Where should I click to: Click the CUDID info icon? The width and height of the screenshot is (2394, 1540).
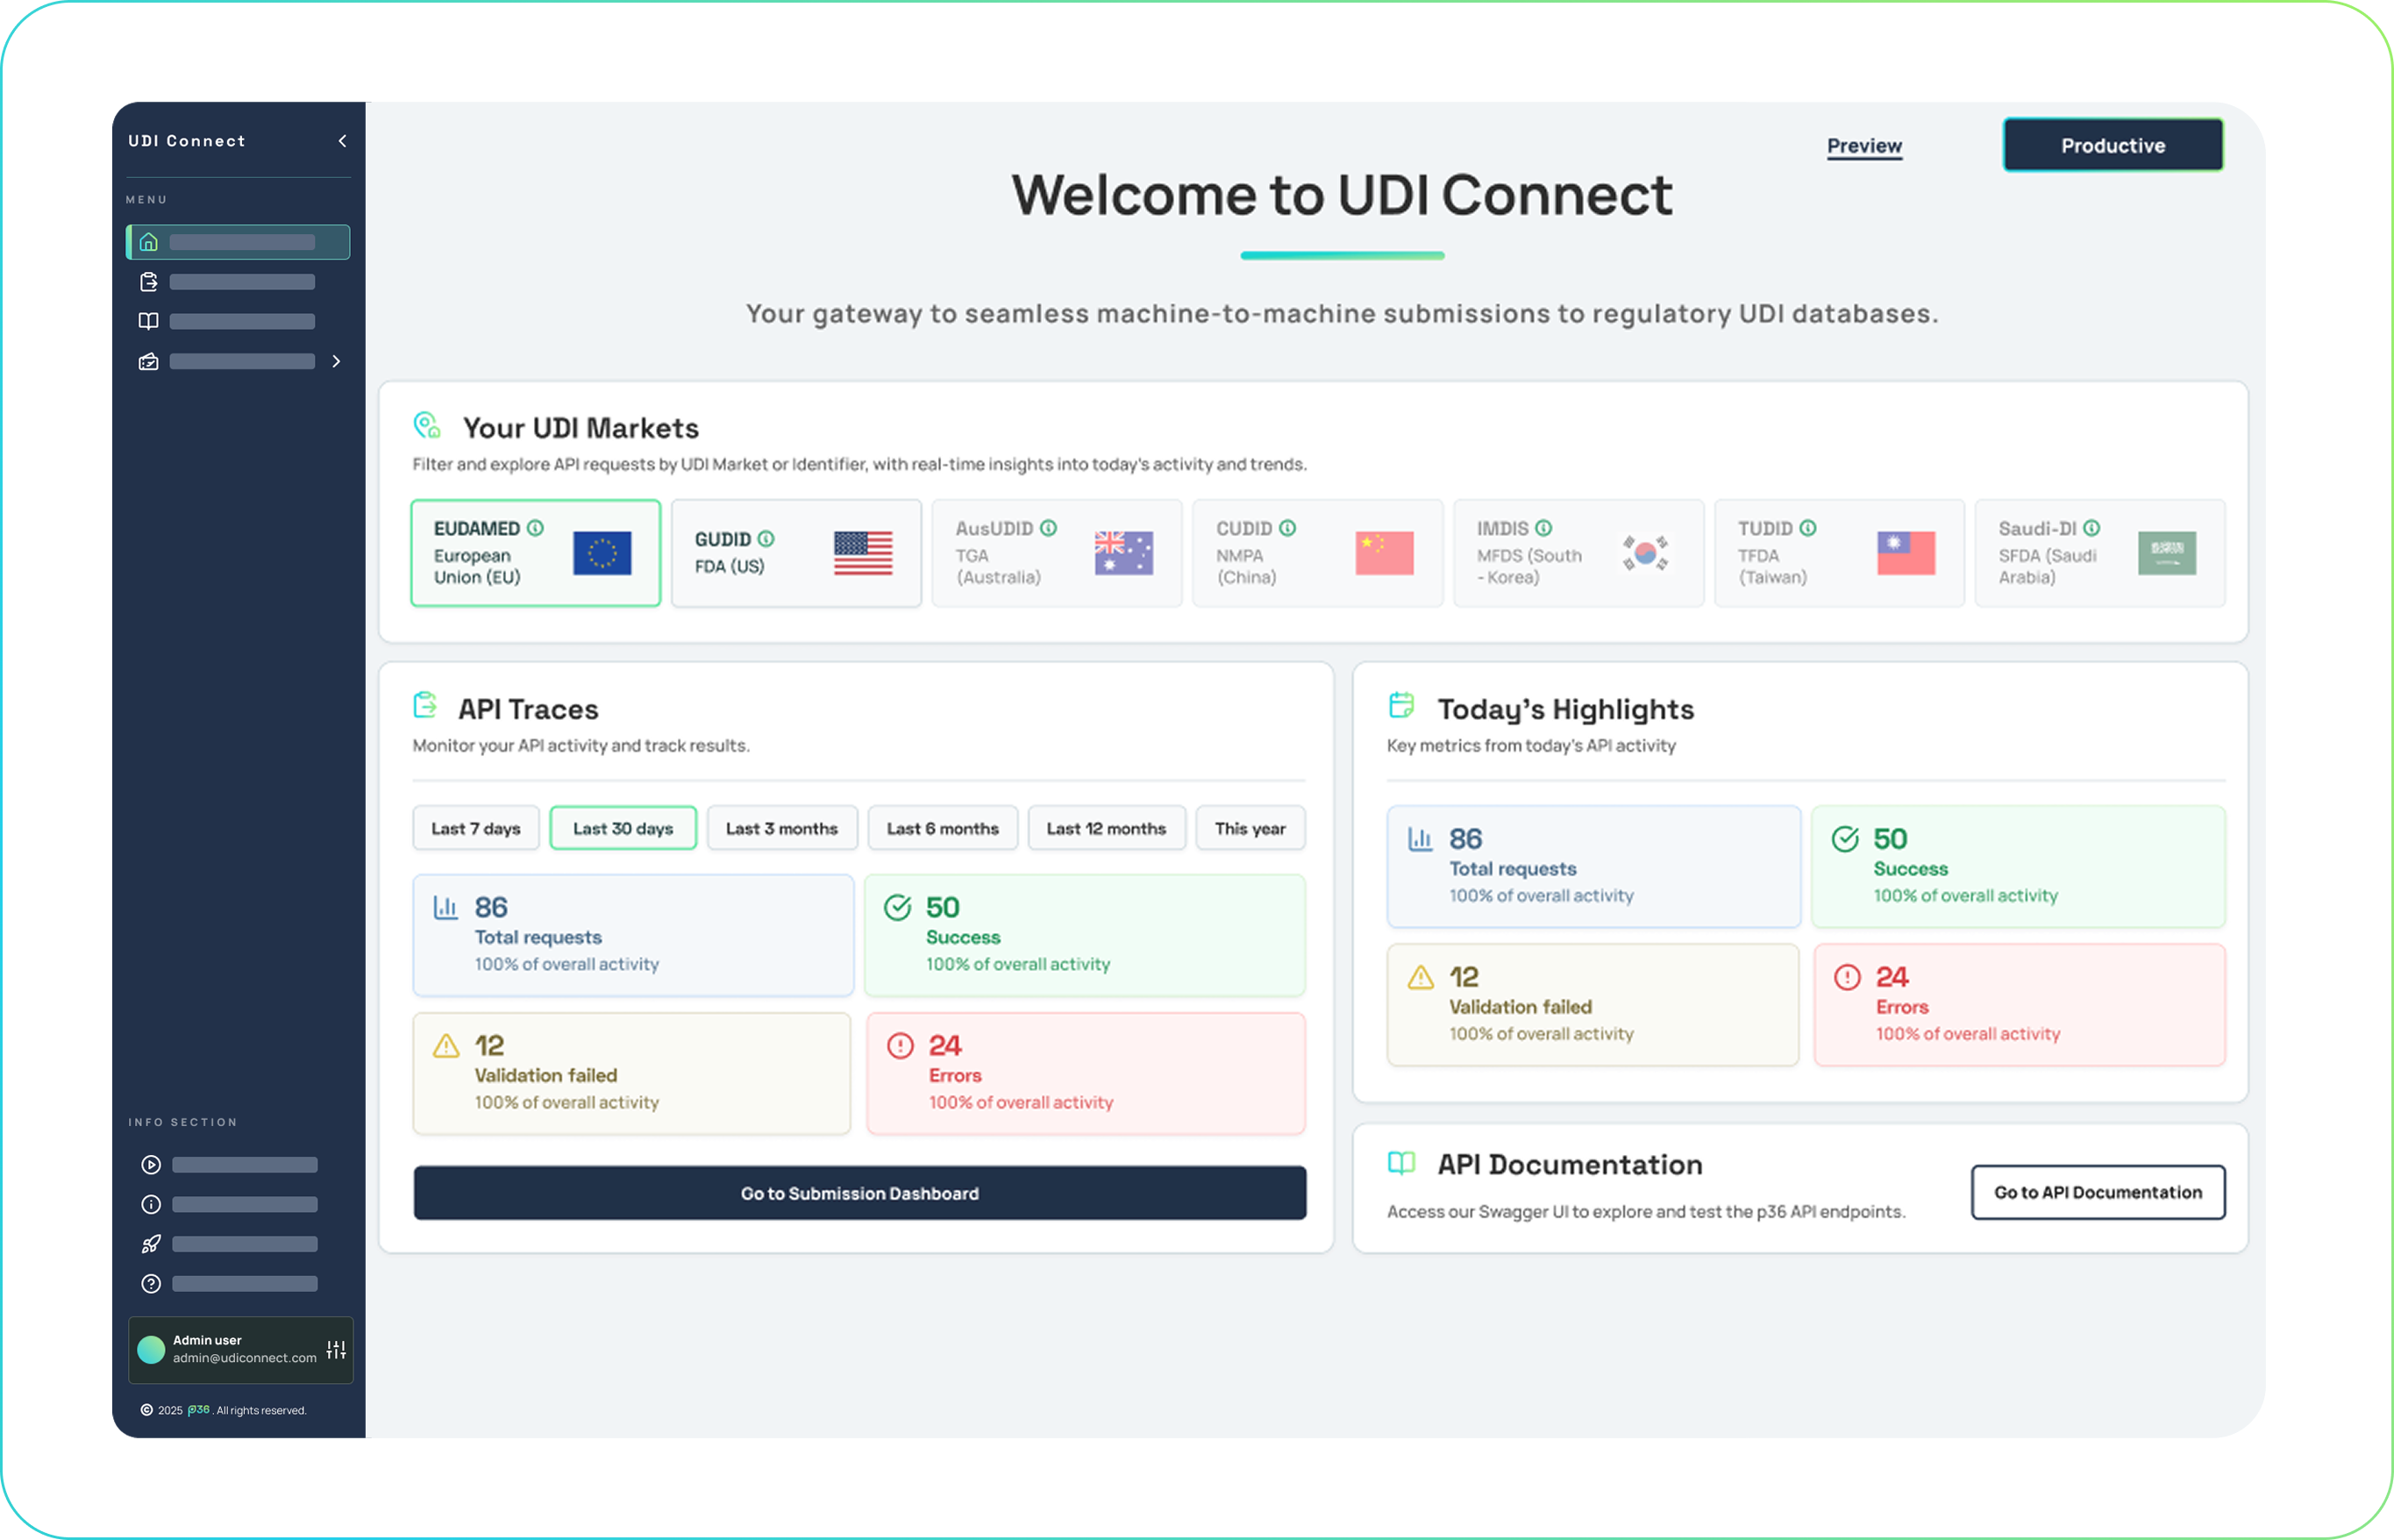(x=1288, y=528)
